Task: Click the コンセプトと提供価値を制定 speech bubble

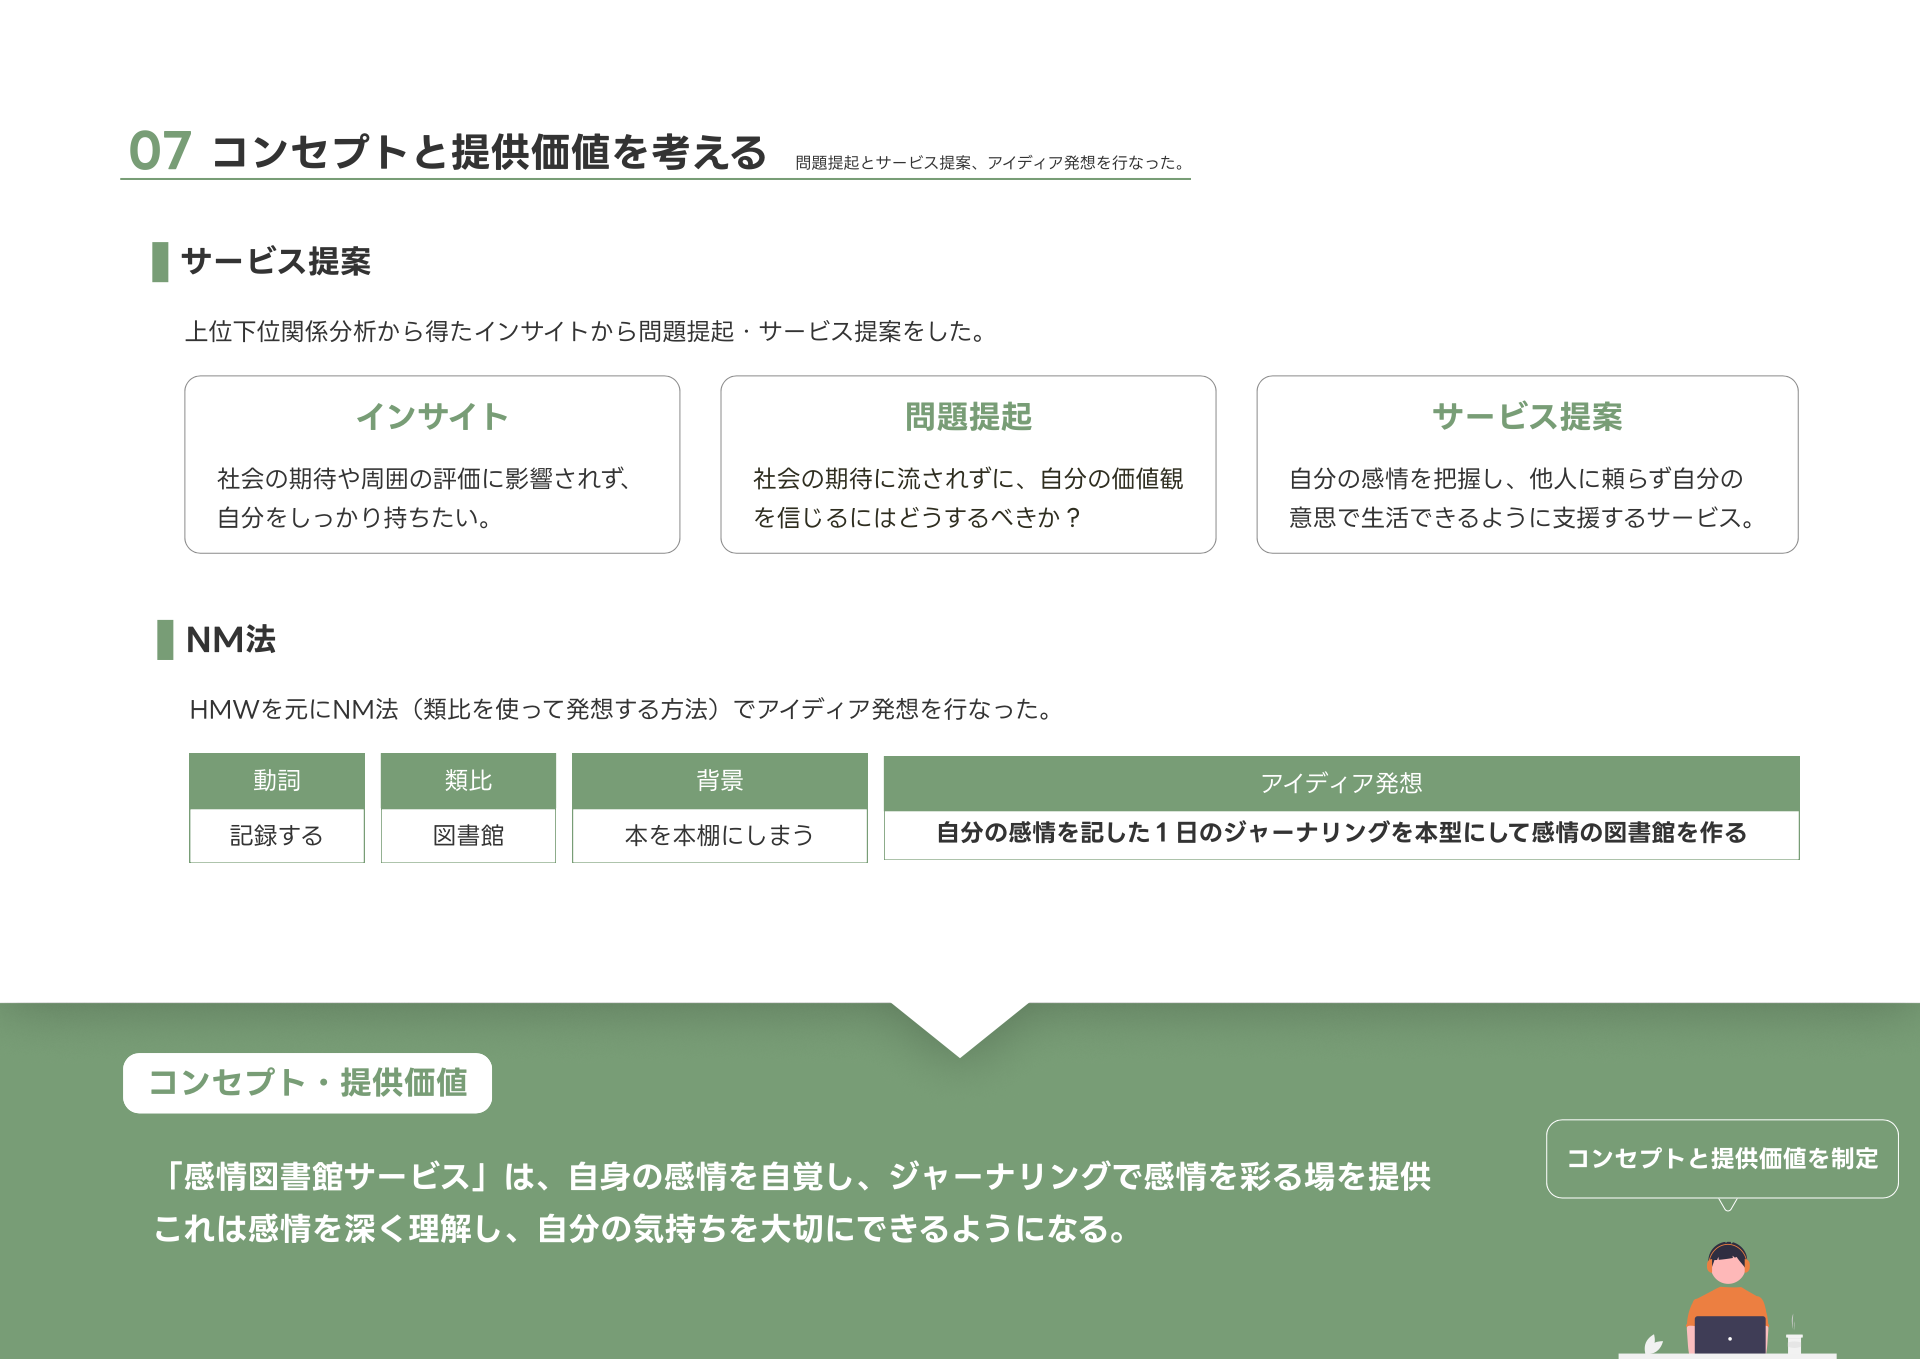Action: [x=1721, y=1158]
